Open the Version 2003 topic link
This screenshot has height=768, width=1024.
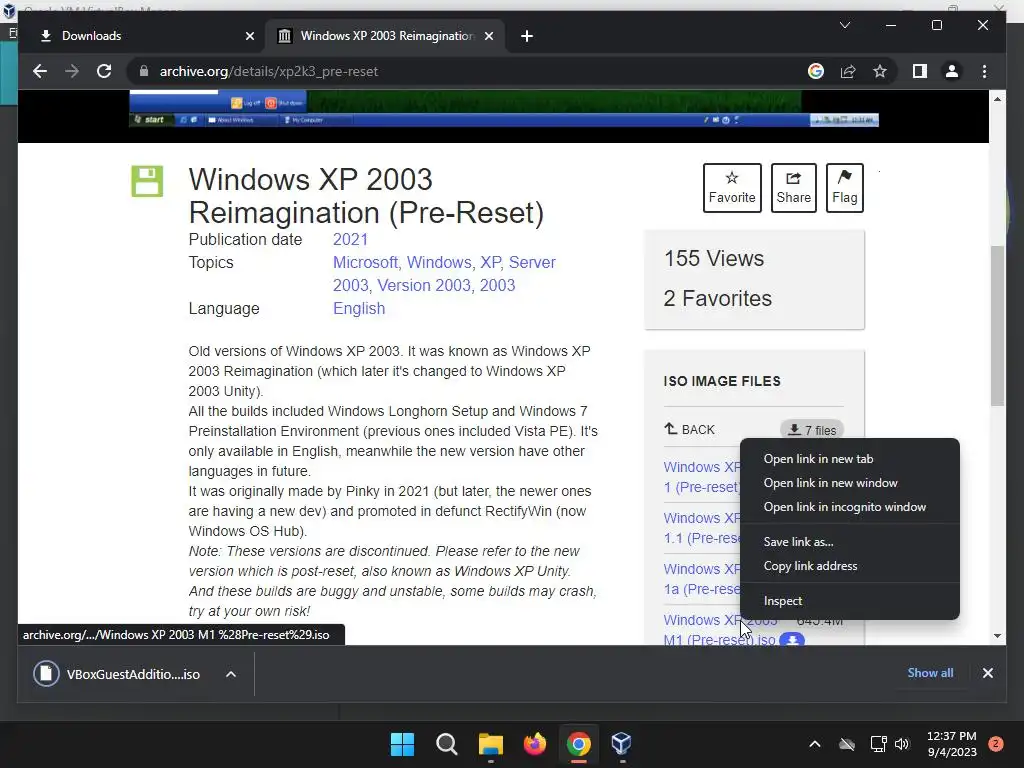tap(424, 285)
